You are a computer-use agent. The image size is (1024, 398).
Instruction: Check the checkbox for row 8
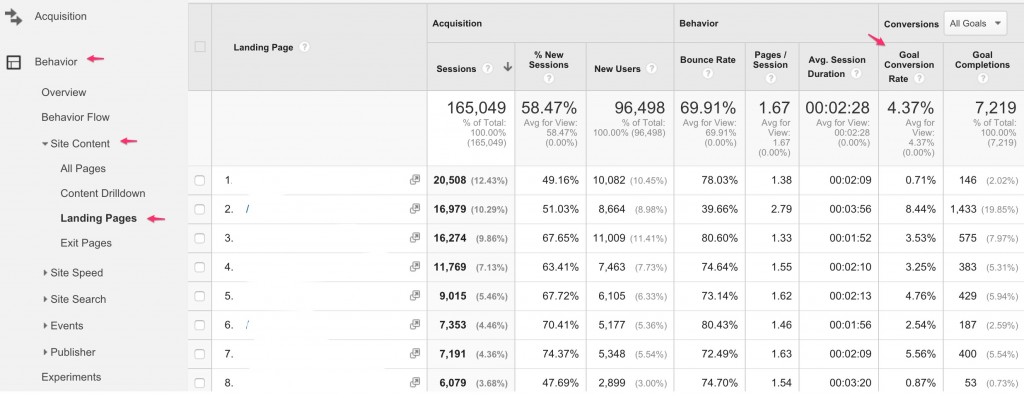pos(200,383)
